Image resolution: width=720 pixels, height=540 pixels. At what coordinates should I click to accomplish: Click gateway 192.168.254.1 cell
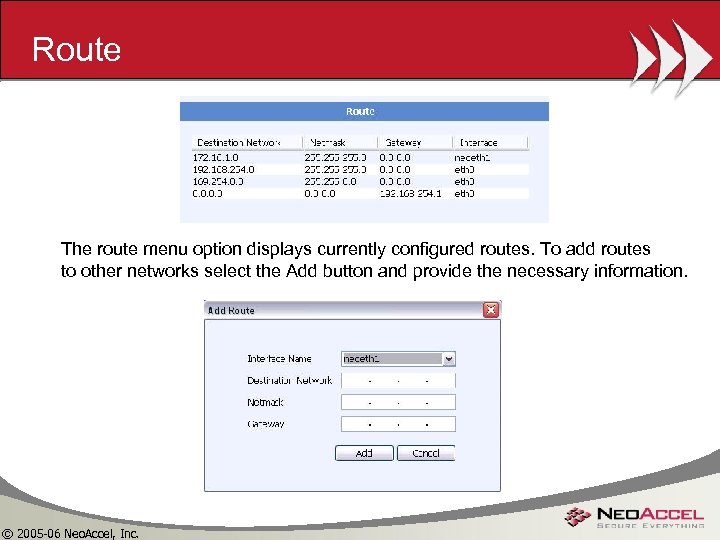[411, 193]
